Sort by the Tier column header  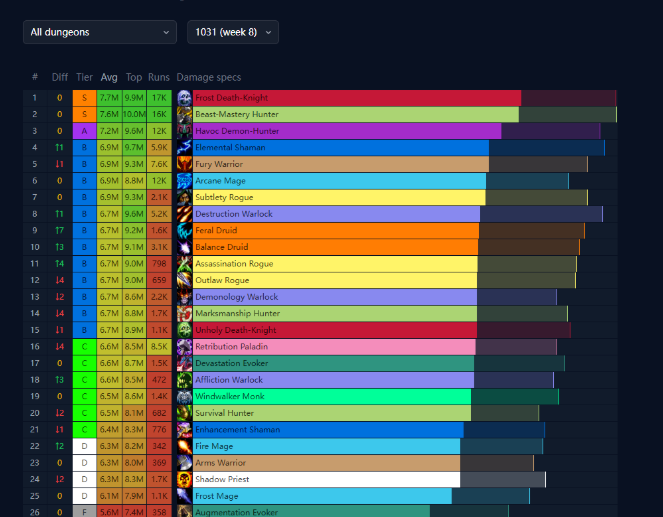84,77
